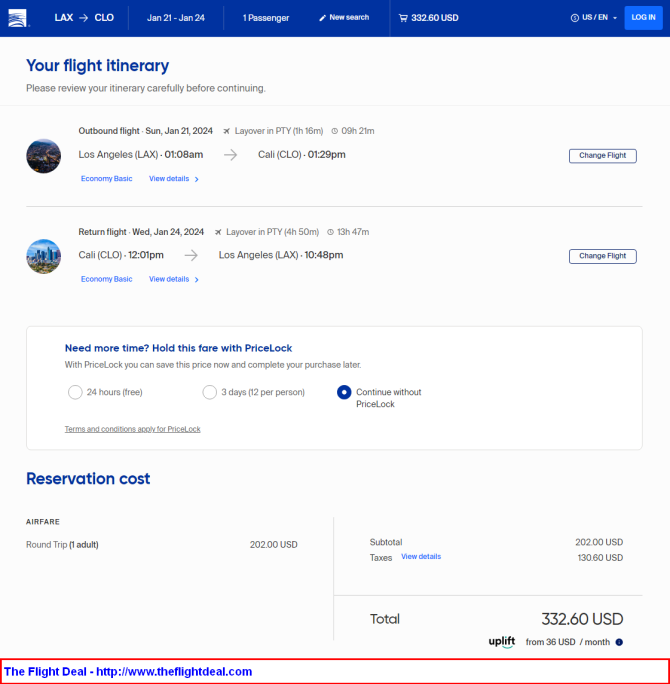Open the US / EN language dropdown arrow
The height and width of the screenshot is (684, 670).
click(615, 18)
